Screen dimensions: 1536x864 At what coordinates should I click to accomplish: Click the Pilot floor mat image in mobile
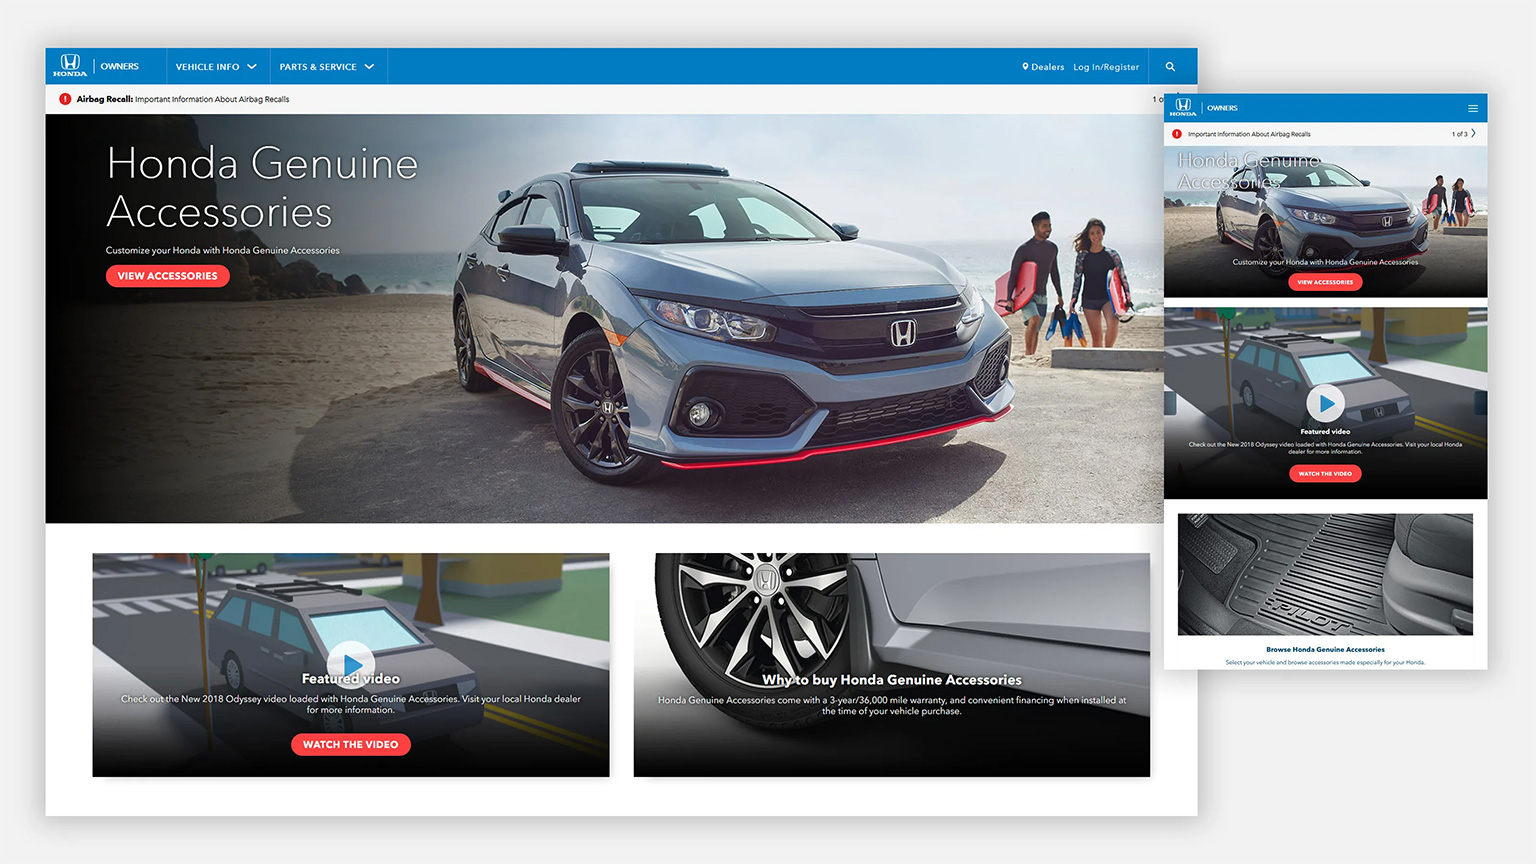(1325, 574)
